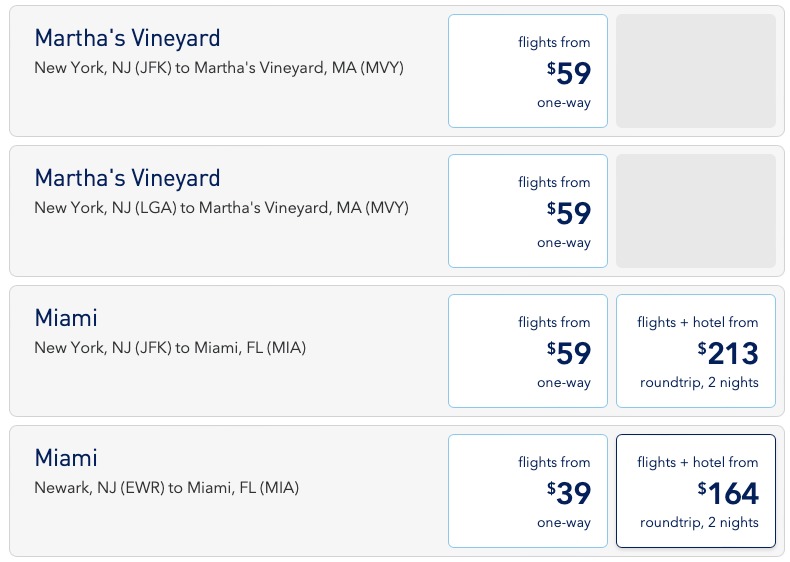Click route text 'Newark, NJ (EWR) to Miami, FL (MIA)'
790x562 pixels.
coord(166,488)
